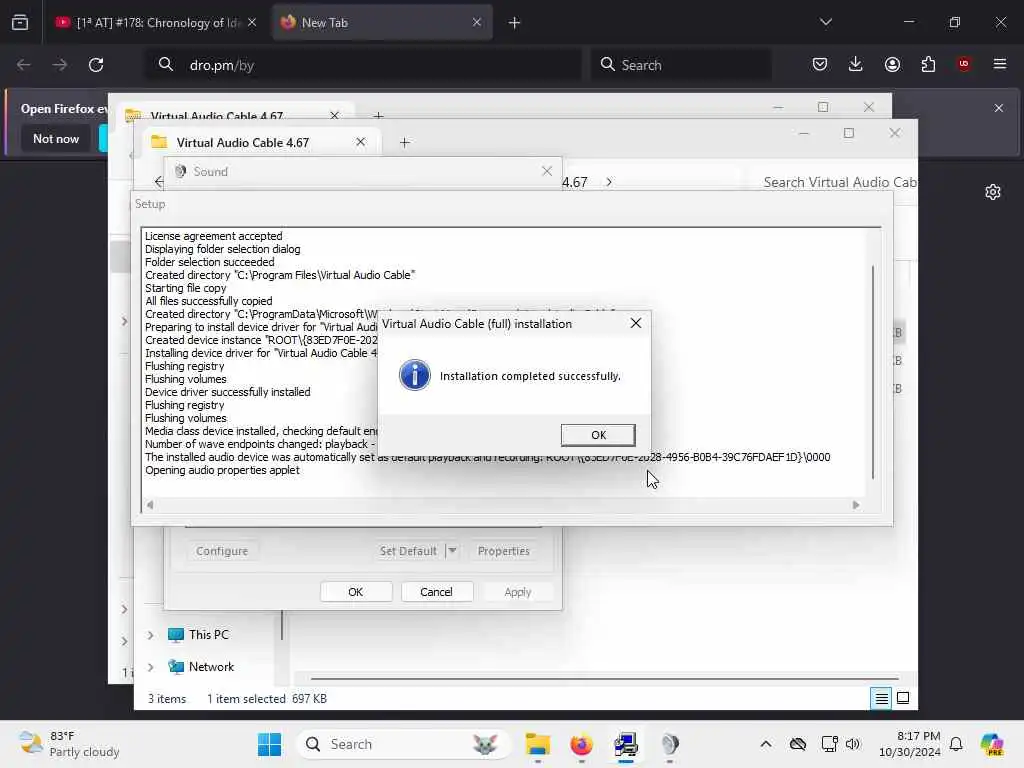Open the Firefox account icon
Screen dimensions: 1024x768
pyautogui.click(x=892, y=64)
